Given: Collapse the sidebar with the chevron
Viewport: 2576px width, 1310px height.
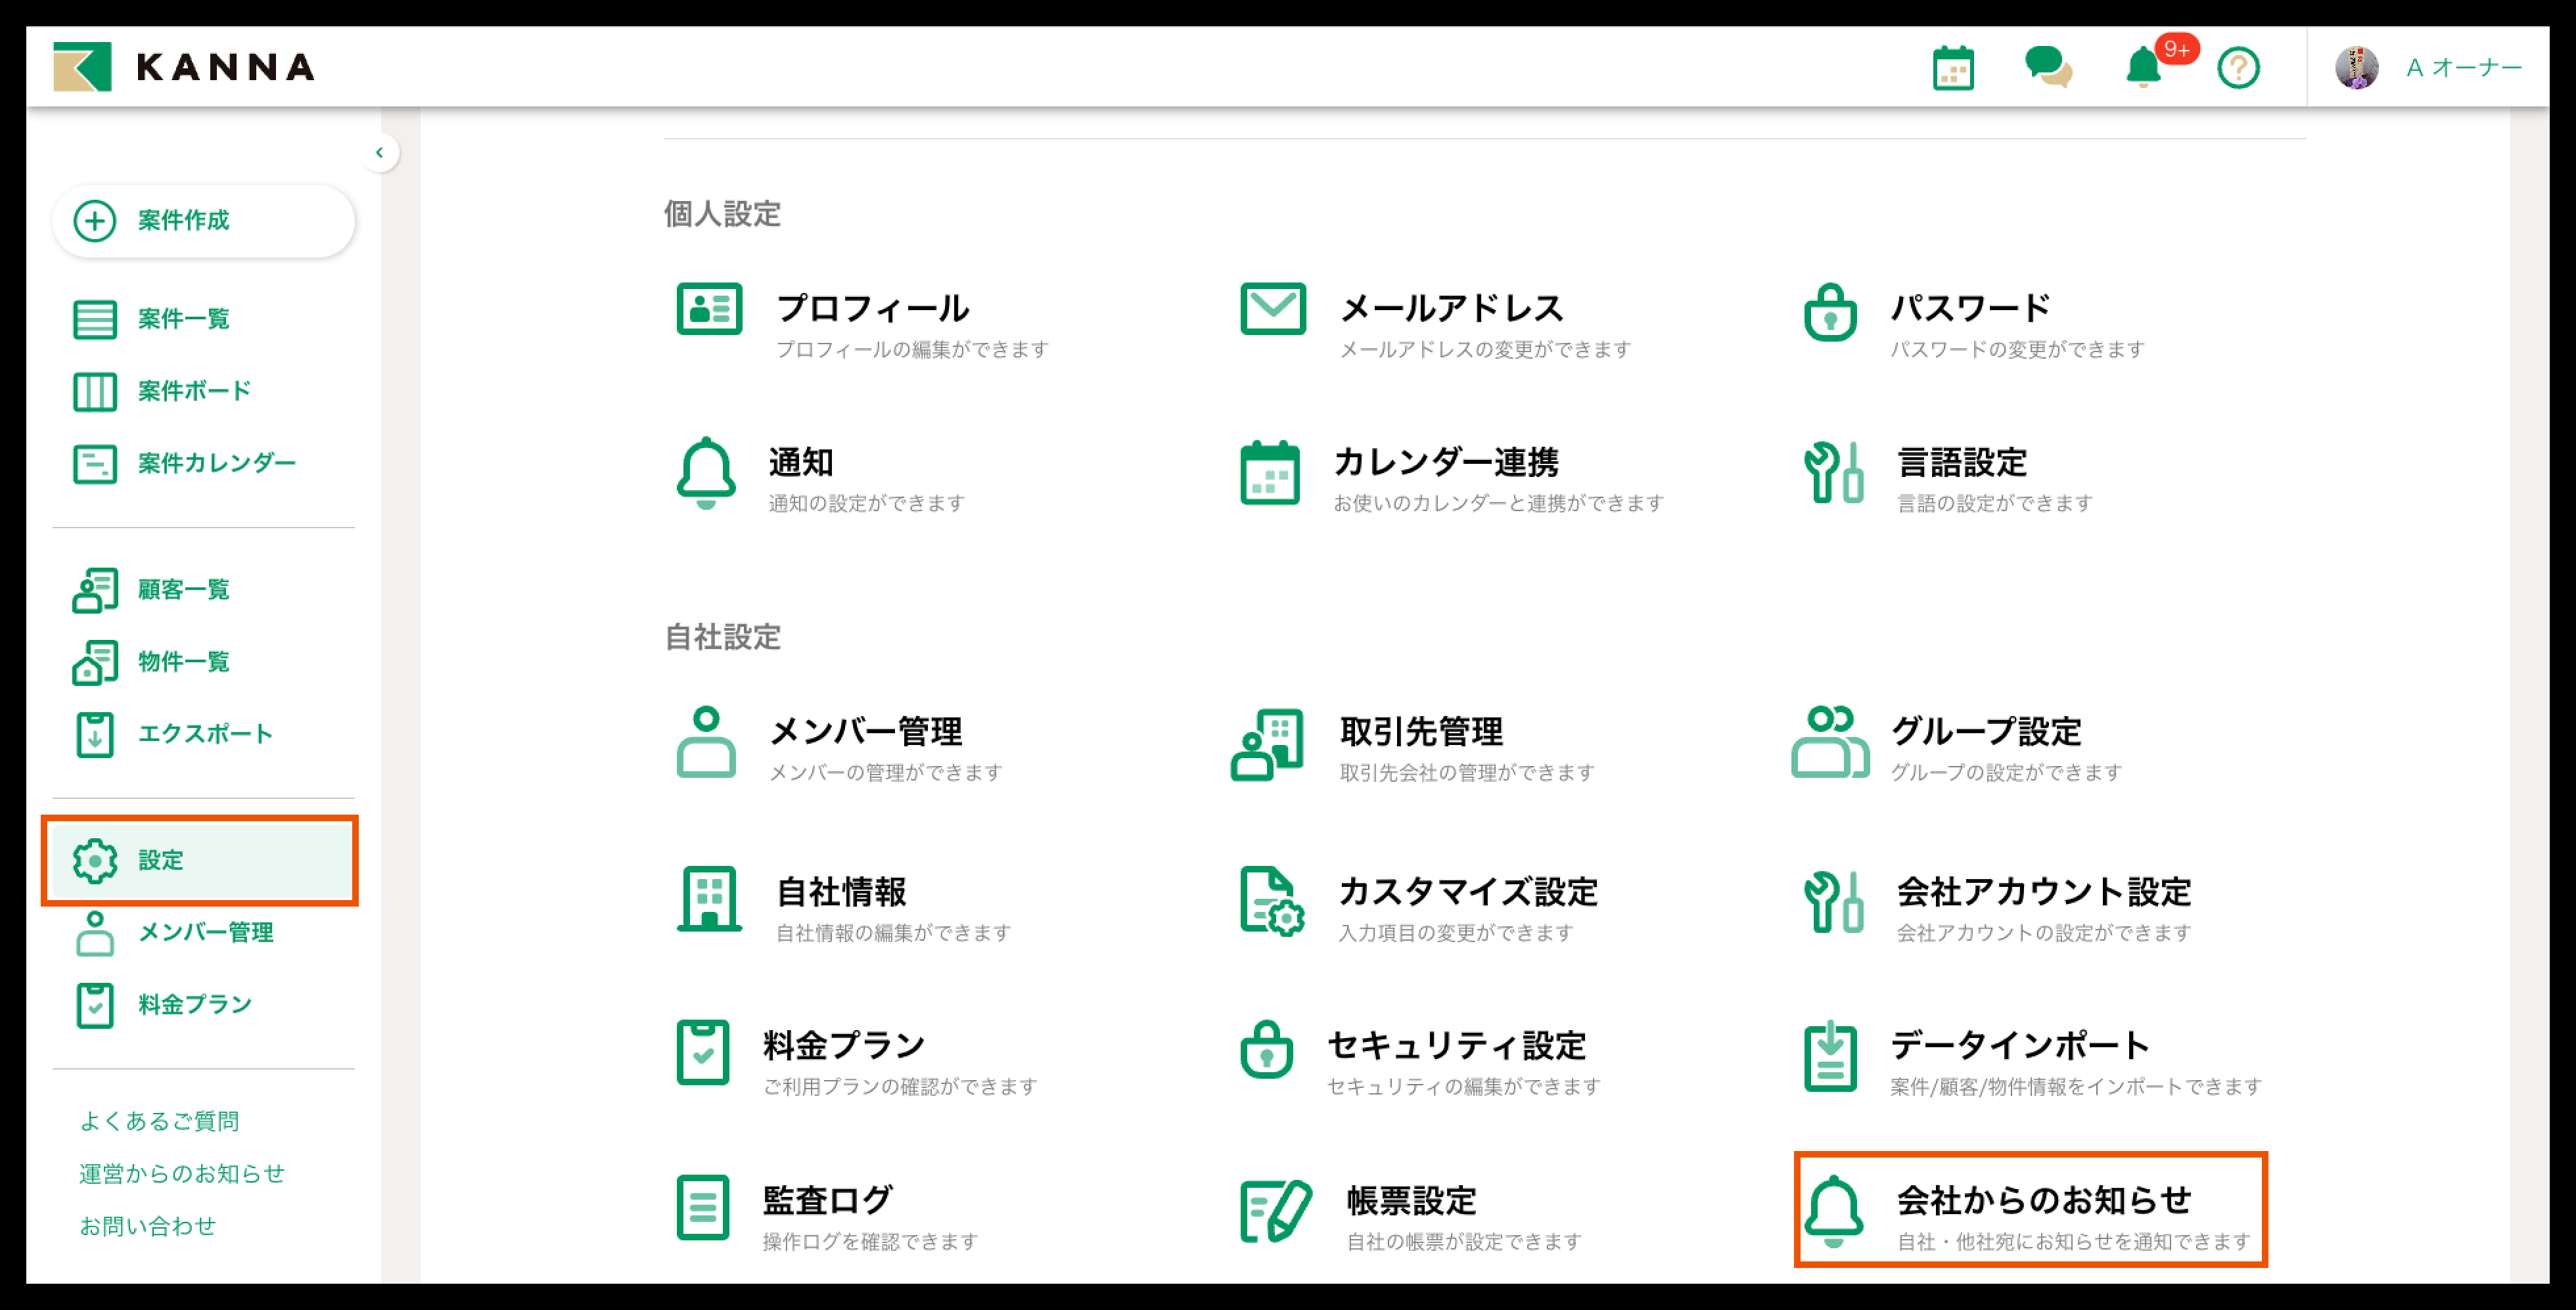Looking at the screenshot, I should coord(380,152).
